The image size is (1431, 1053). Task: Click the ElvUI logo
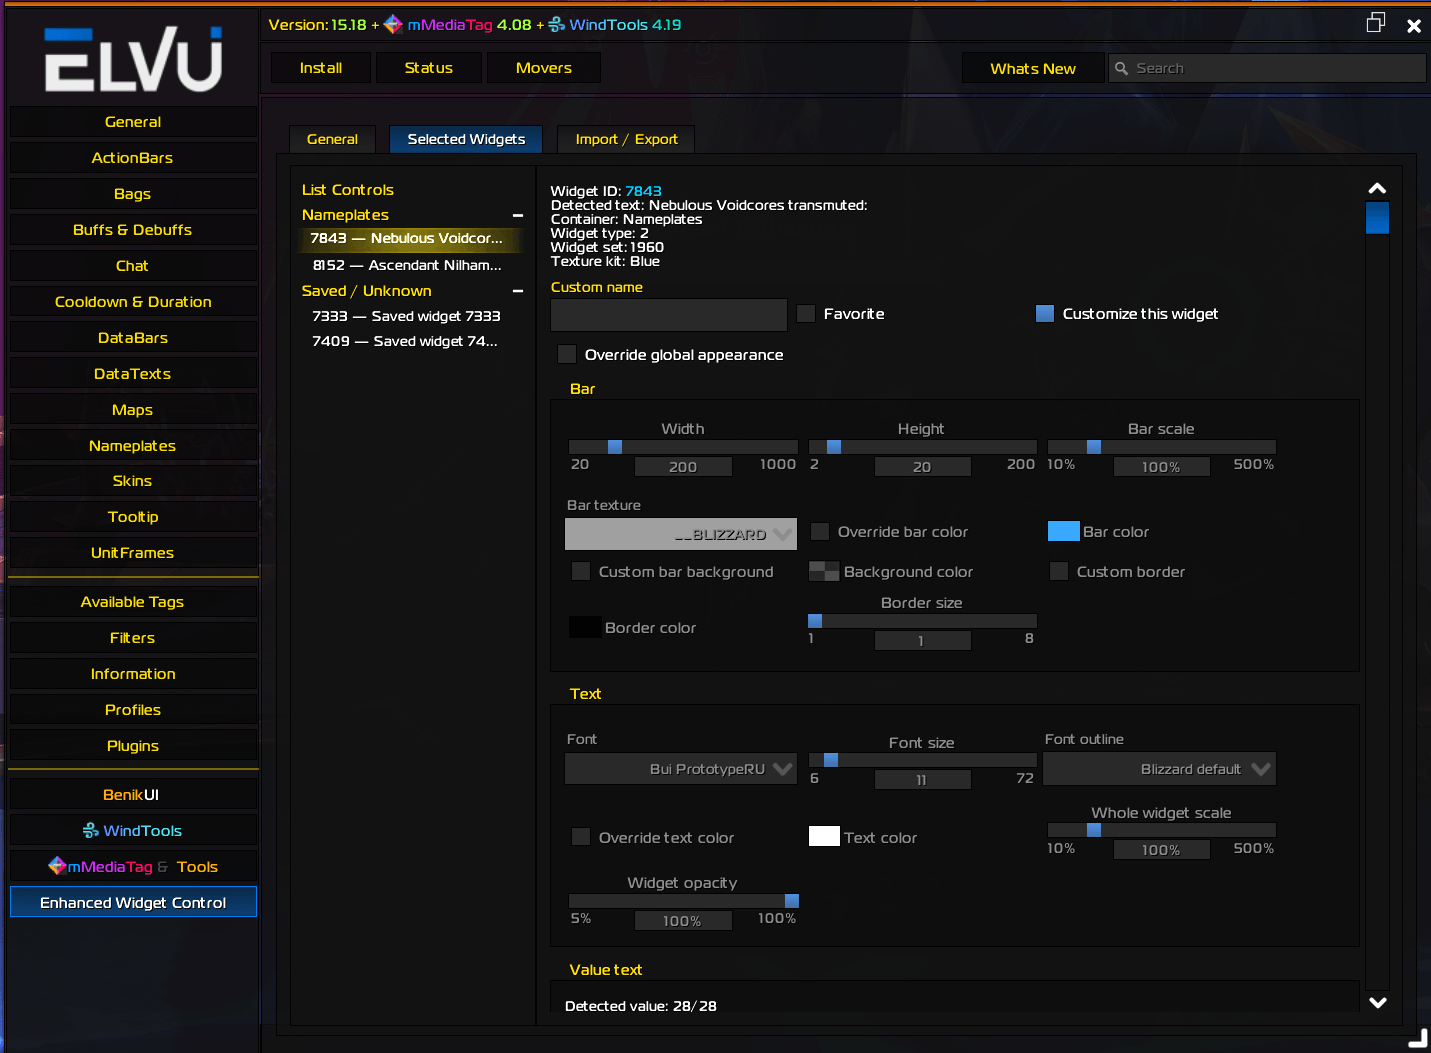point(133,60)
